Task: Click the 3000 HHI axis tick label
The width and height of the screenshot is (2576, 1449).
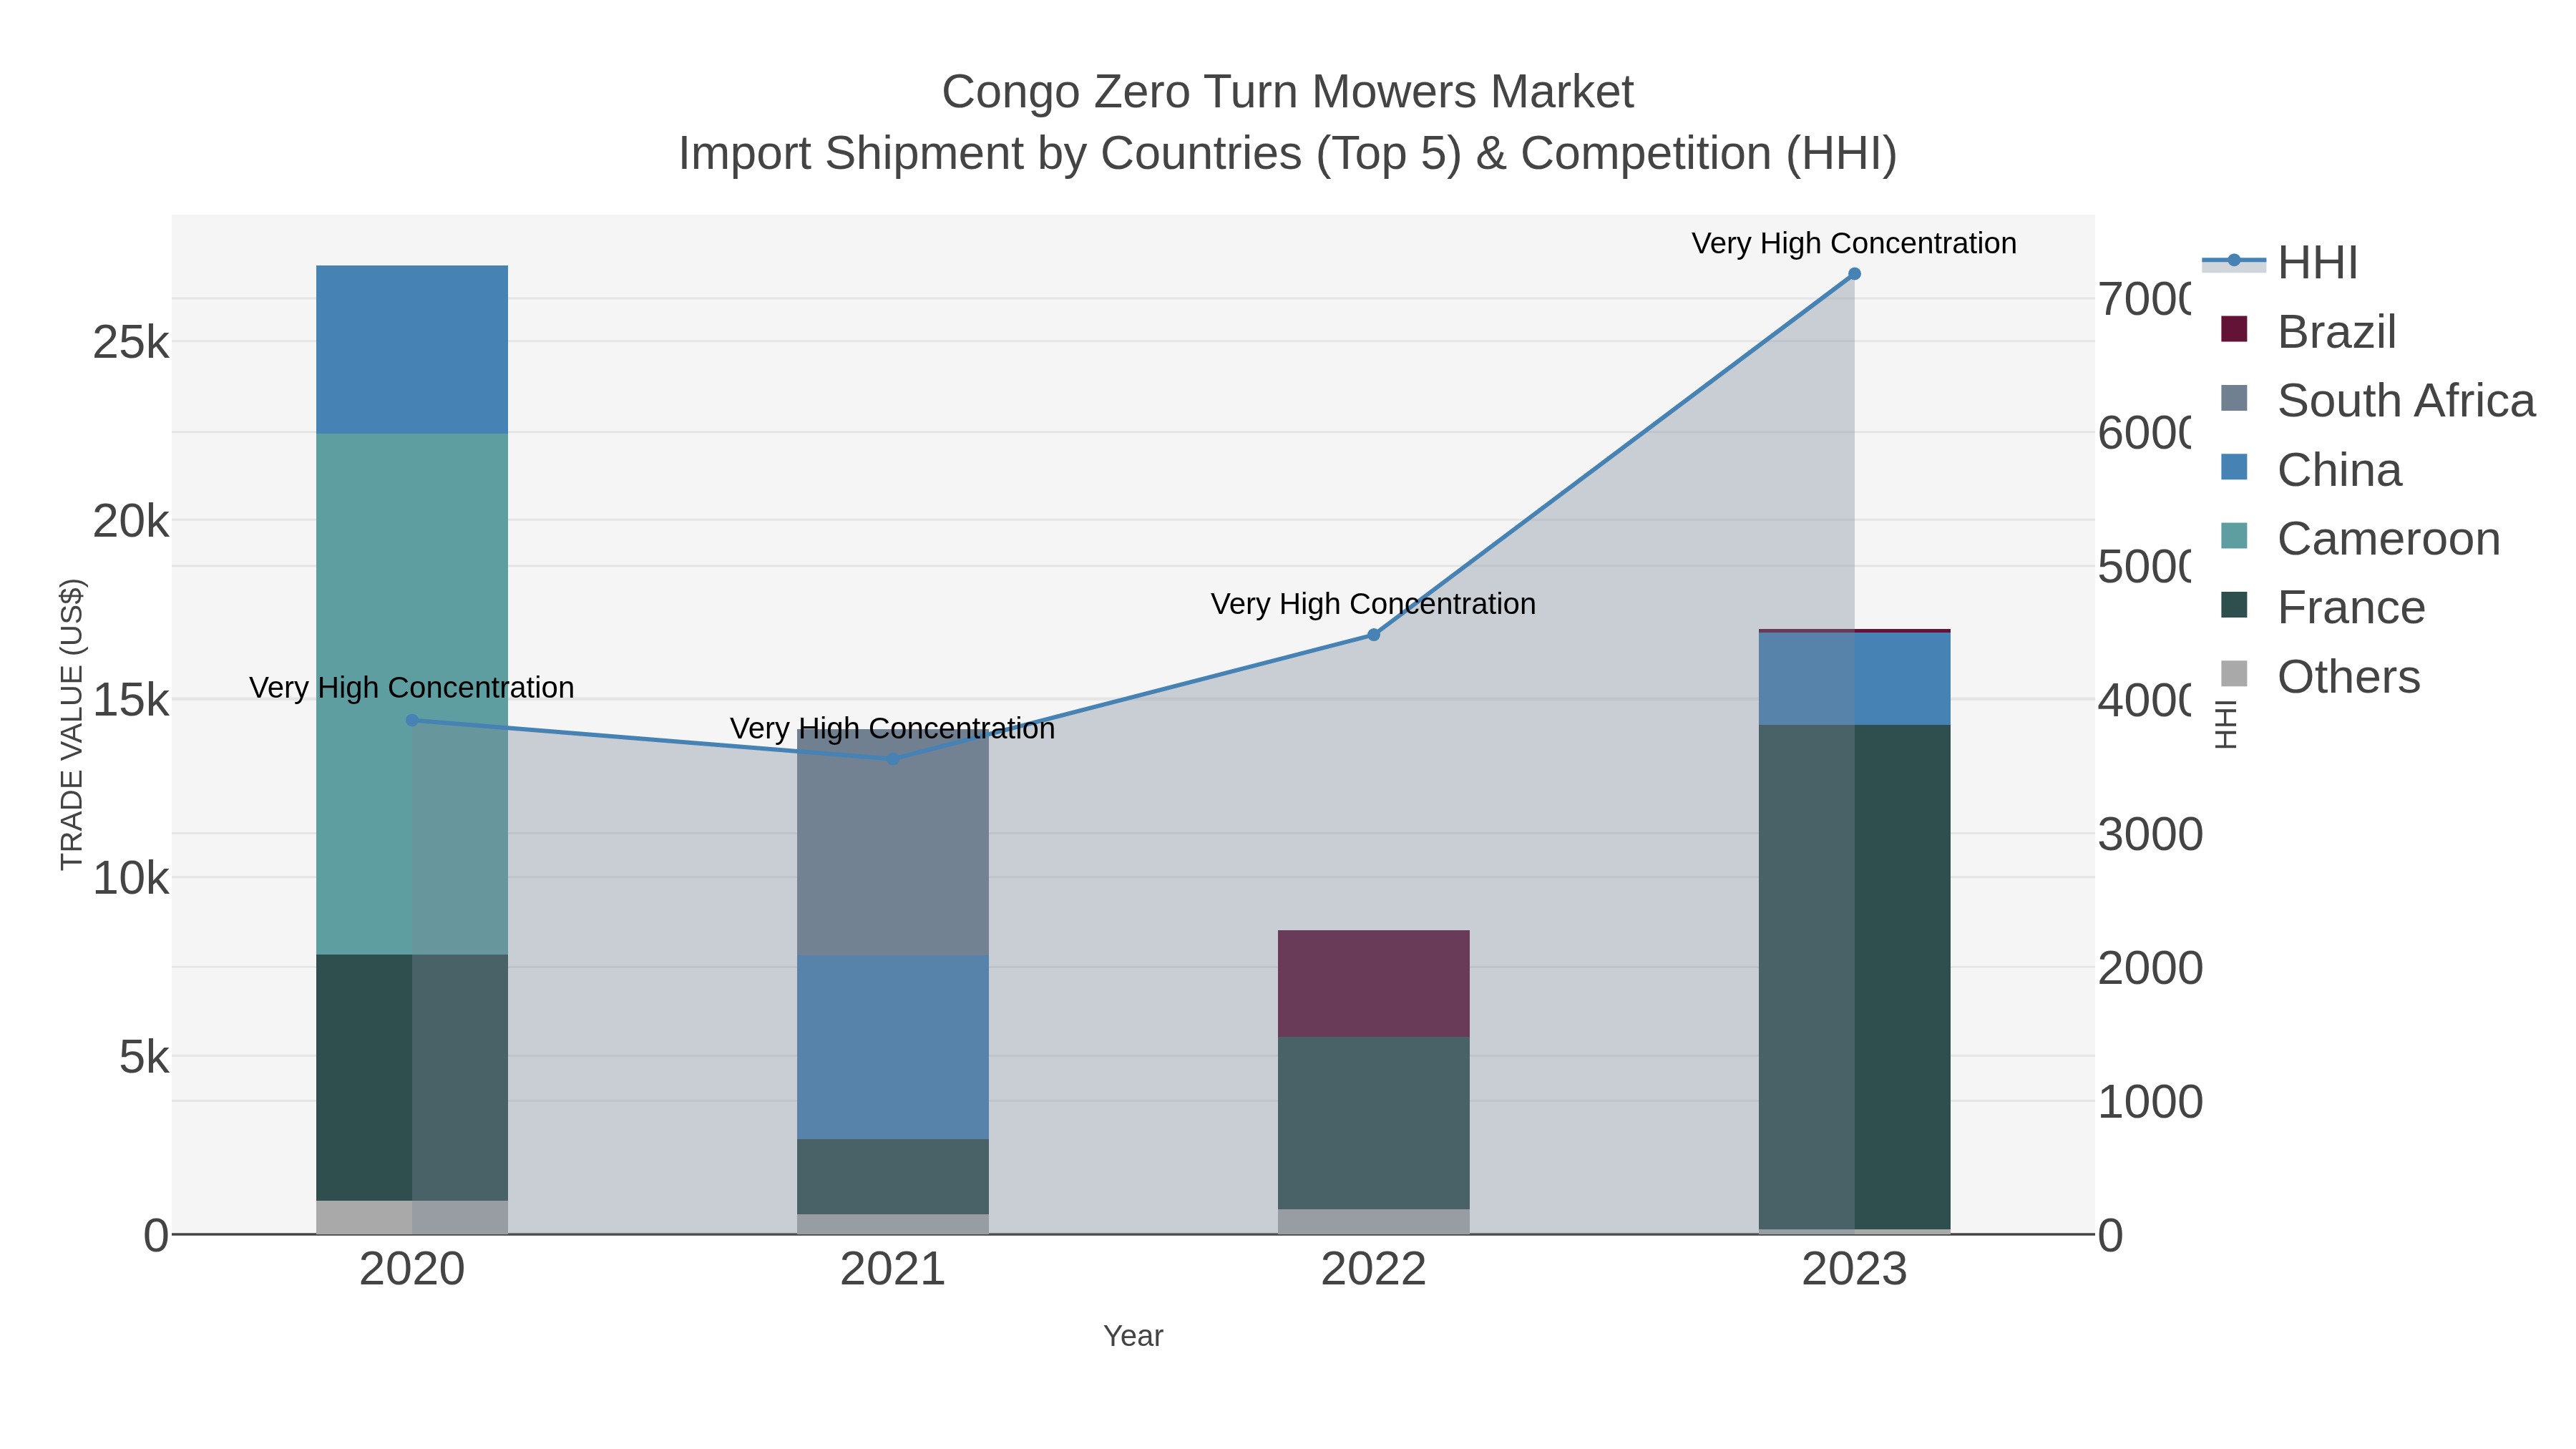Action: (2150, 834)
